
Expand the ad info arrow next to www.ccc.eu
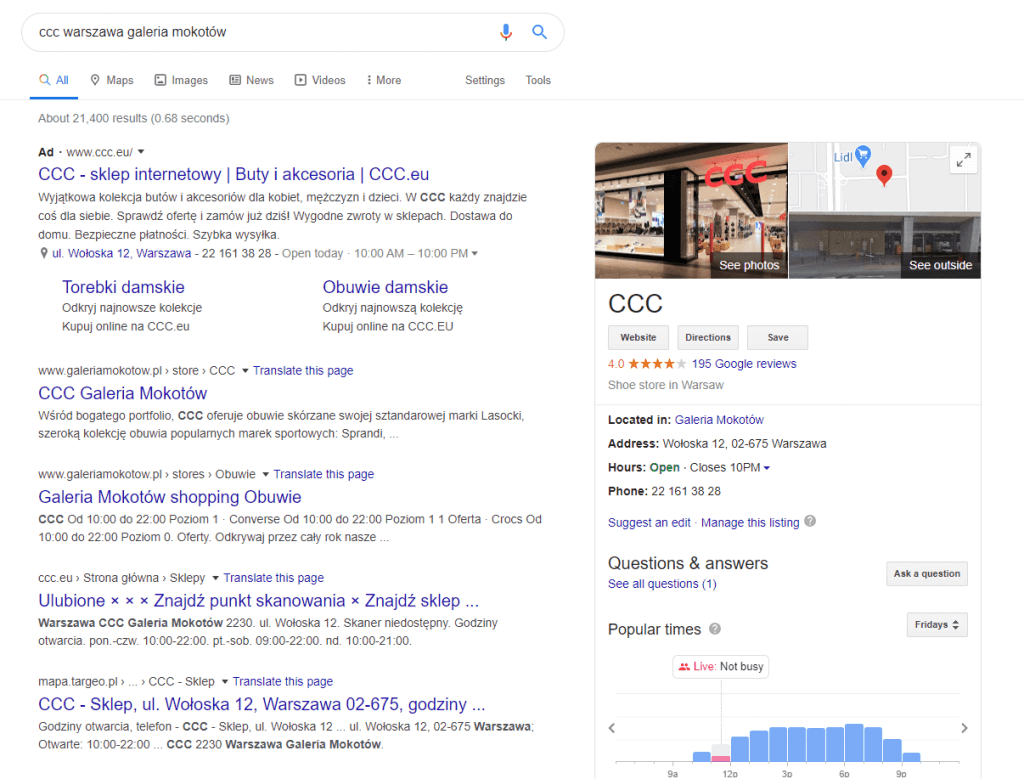click(x=140, y=151)
